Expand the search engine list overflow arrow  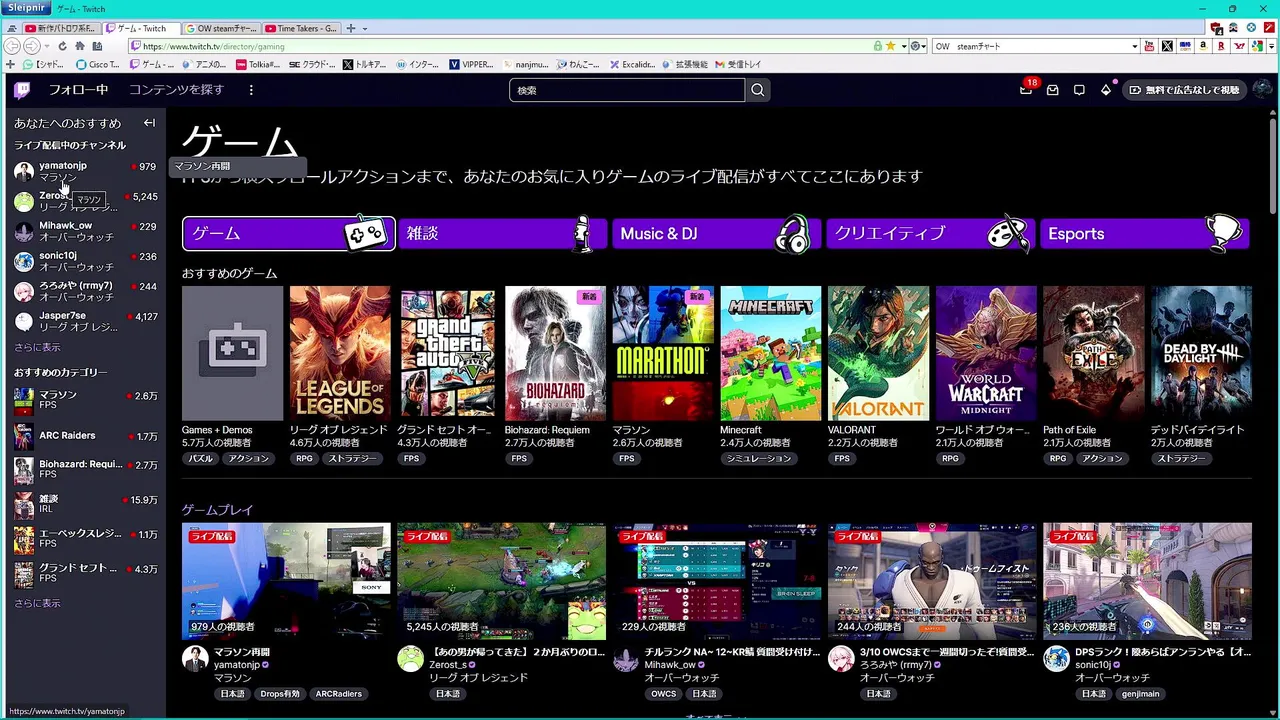click(x=1273, y=46)
